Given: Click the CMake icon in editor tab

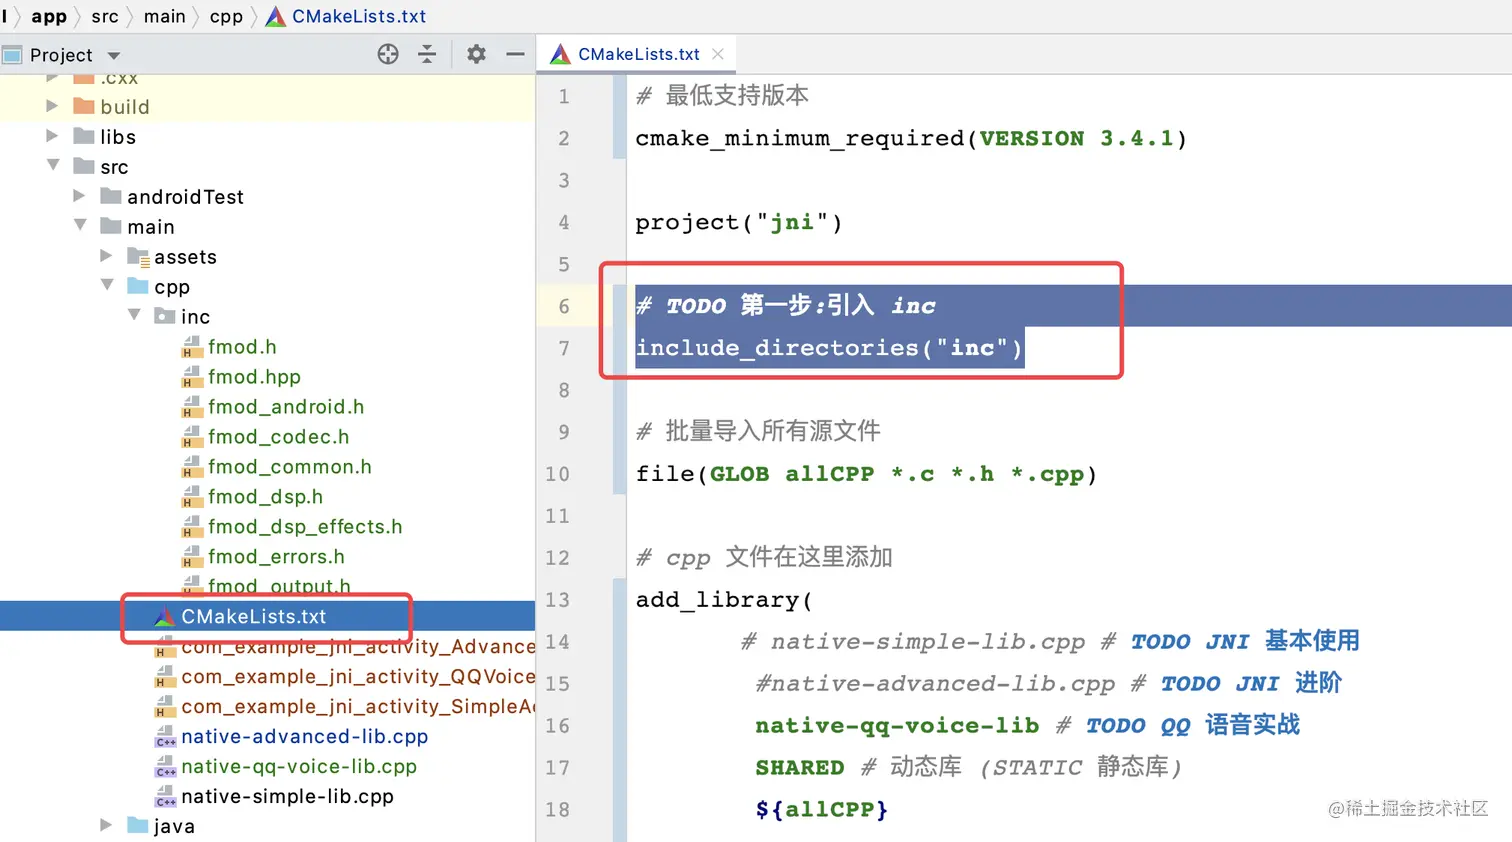Looking at the screenshot, I should 560,54.
